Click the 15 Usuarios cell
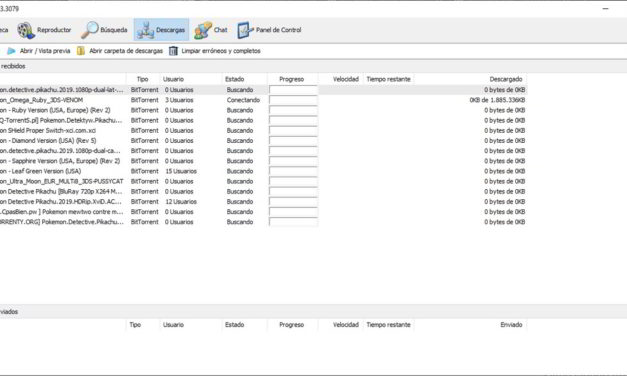627x376 pixels. (181, 171)
